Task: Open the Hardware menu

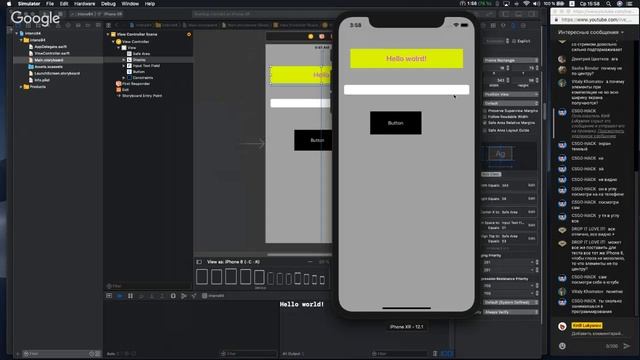Action: (x=84, y=4)
